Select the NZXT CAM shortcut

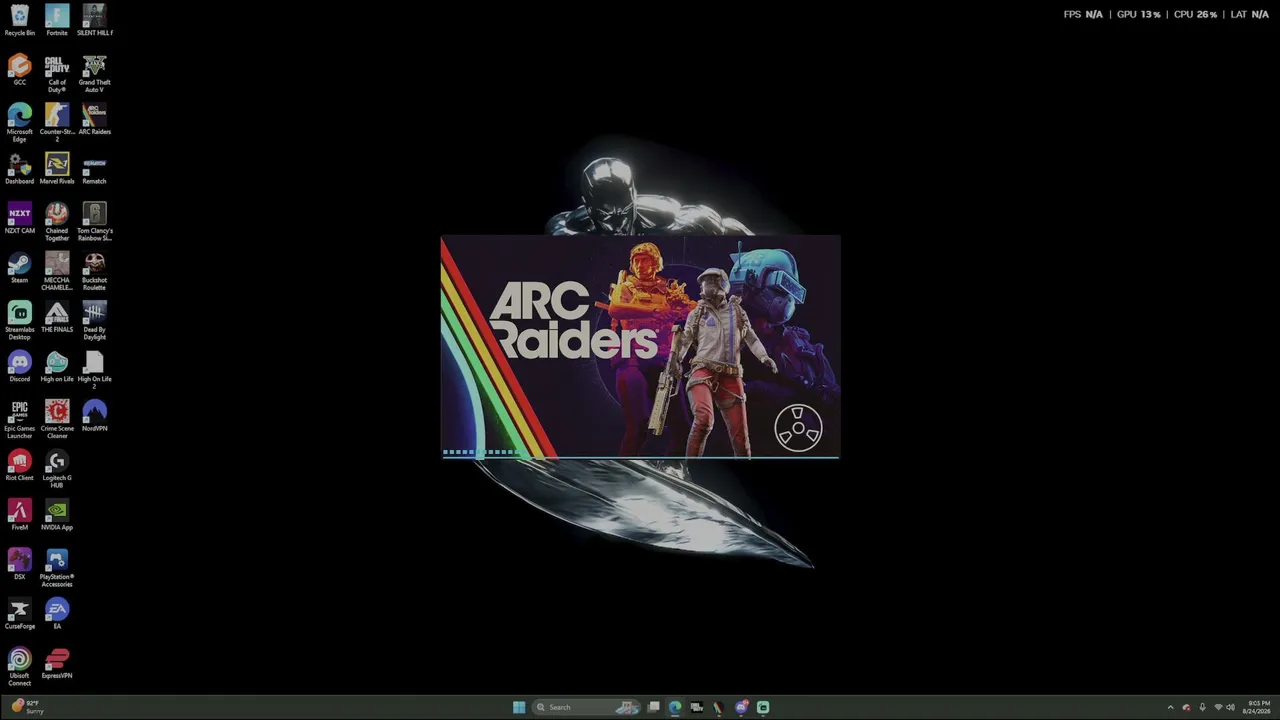(19, 218)
